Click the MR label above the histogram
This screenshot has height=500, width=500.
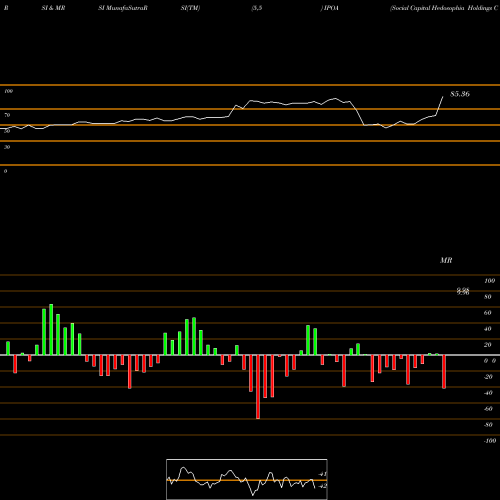[x=446, y=260]
